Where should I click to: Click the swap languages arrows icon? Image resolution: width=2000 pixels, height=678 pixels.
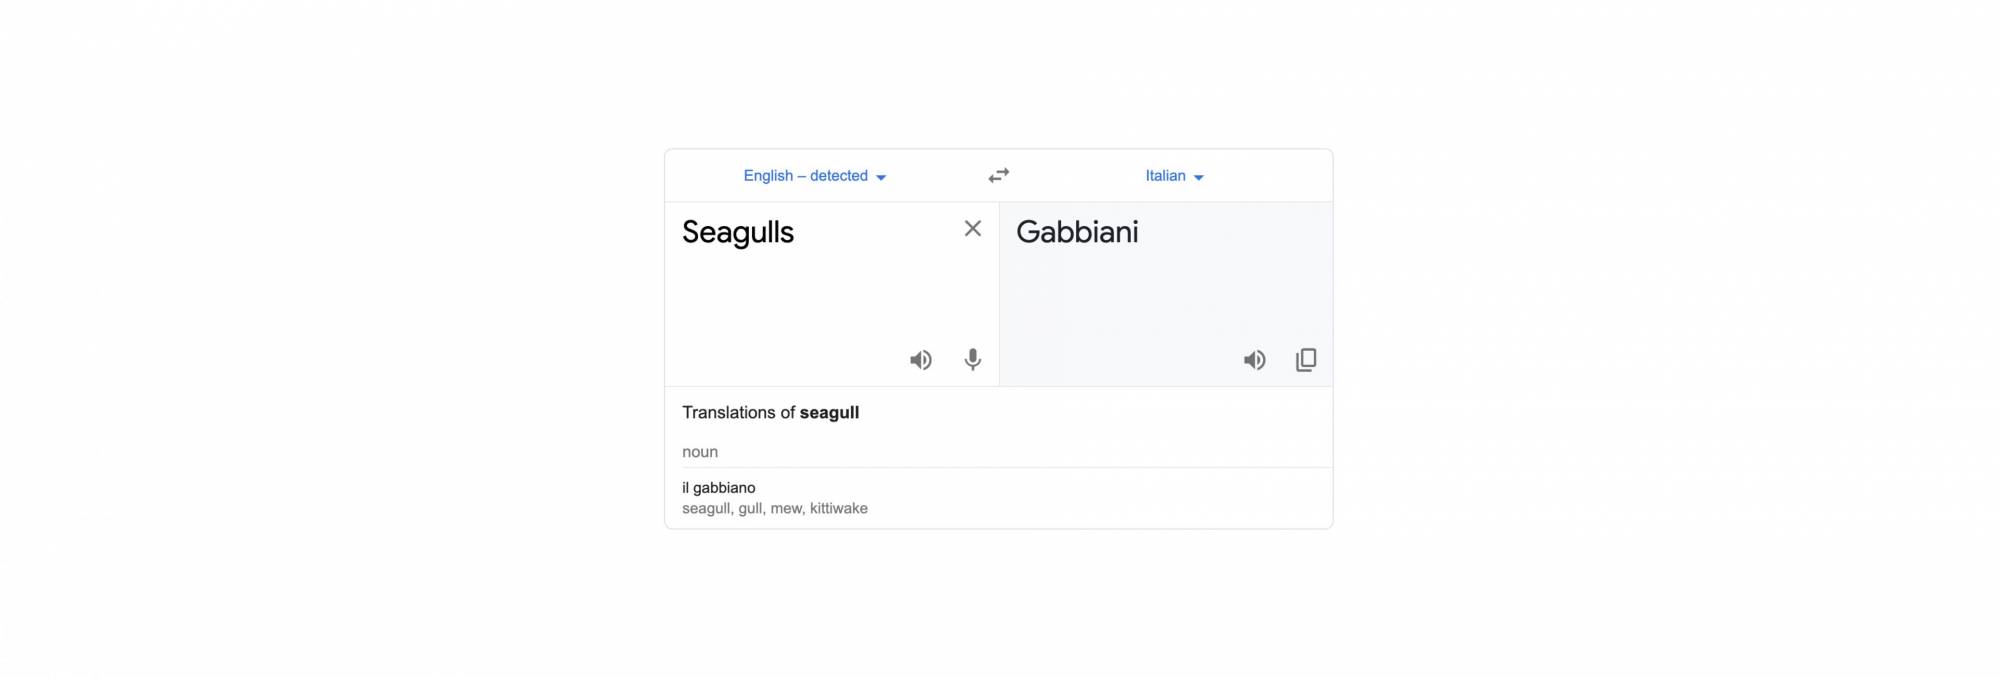(x=998, y=175)
